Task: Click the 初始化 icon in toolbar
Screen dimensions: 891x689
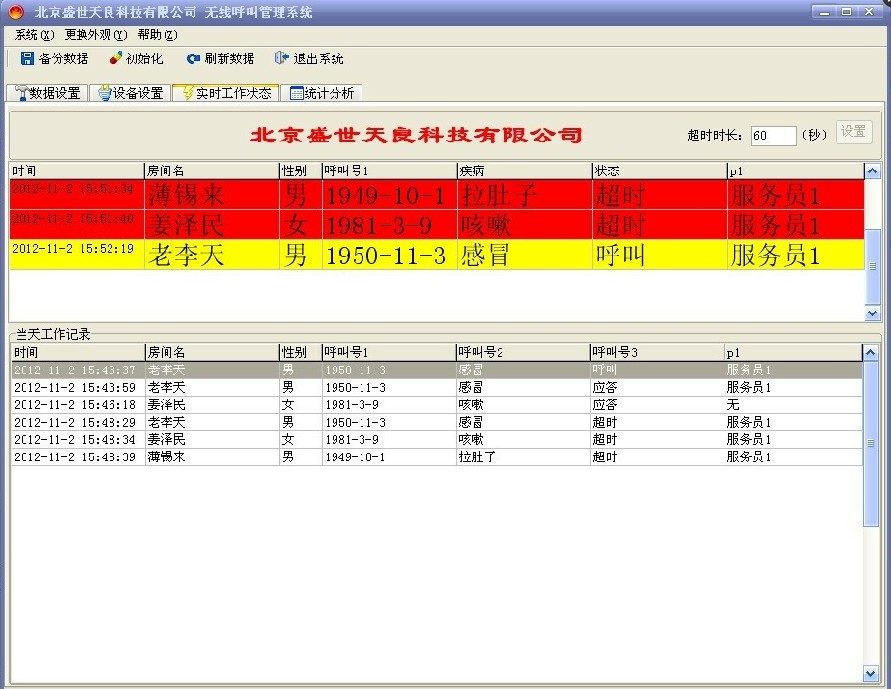Action: tap(116, 58)
